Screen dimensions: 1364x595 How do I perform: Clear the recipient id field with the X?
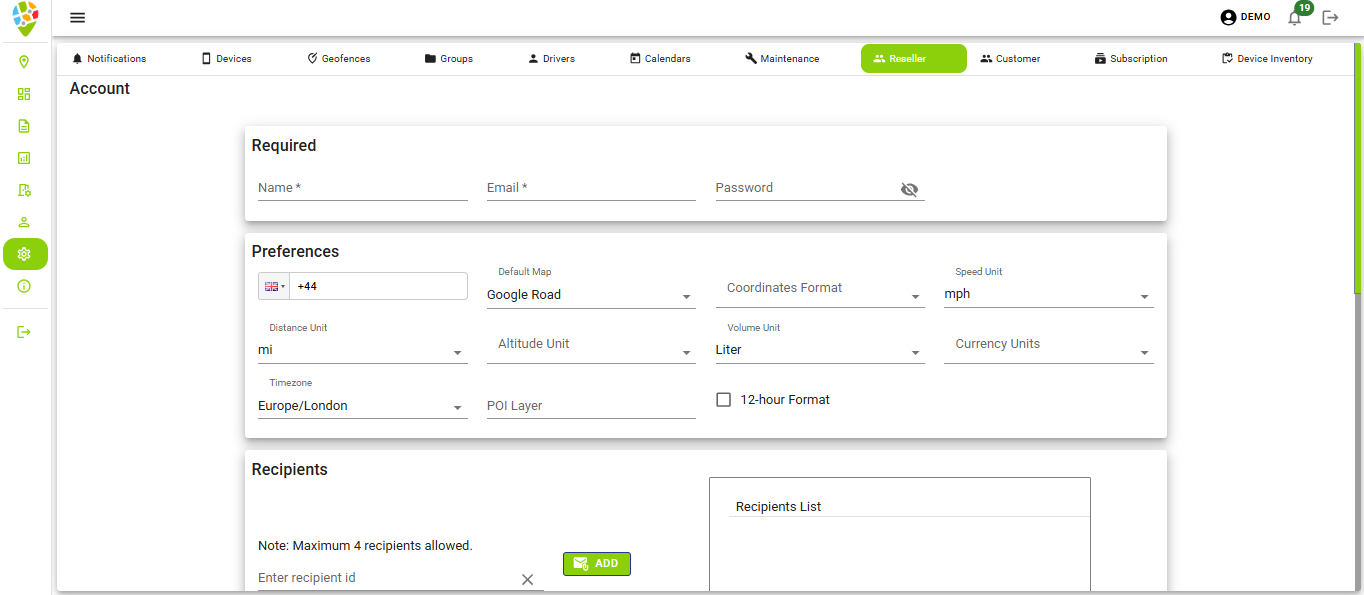coord(528,578)
